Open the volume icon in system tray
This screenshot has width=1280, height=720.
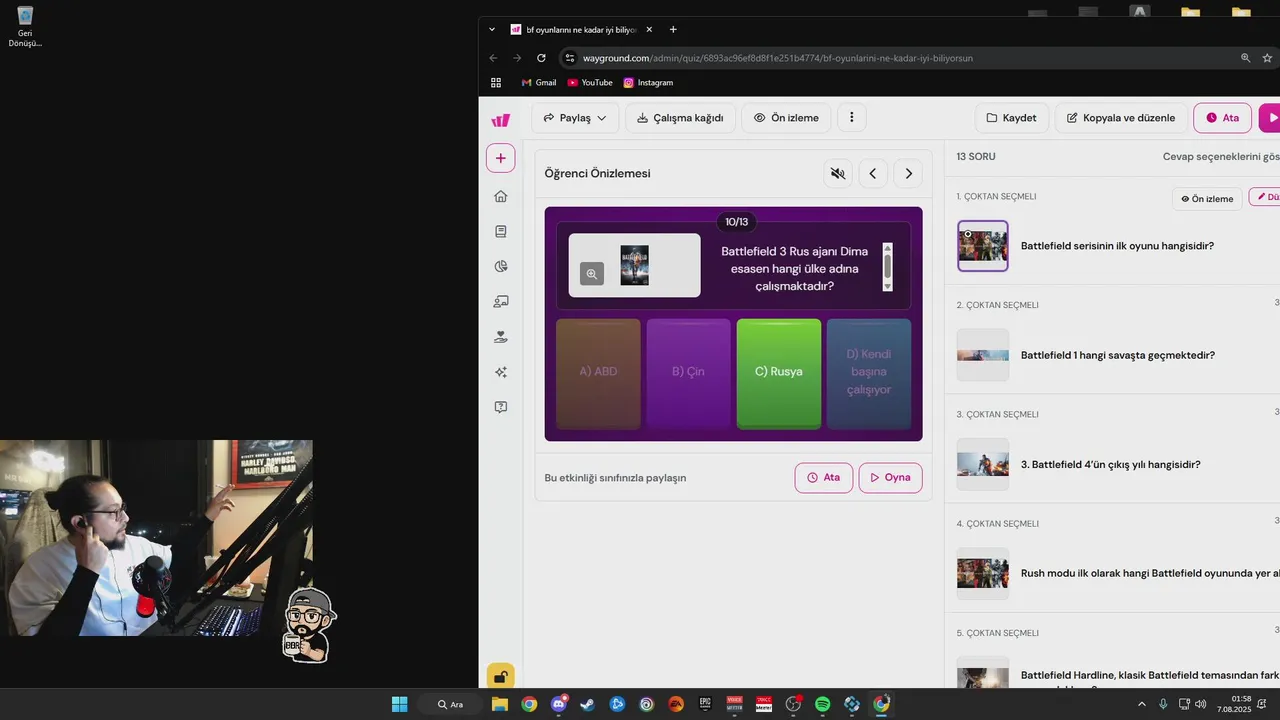(x=1200, y=704)
